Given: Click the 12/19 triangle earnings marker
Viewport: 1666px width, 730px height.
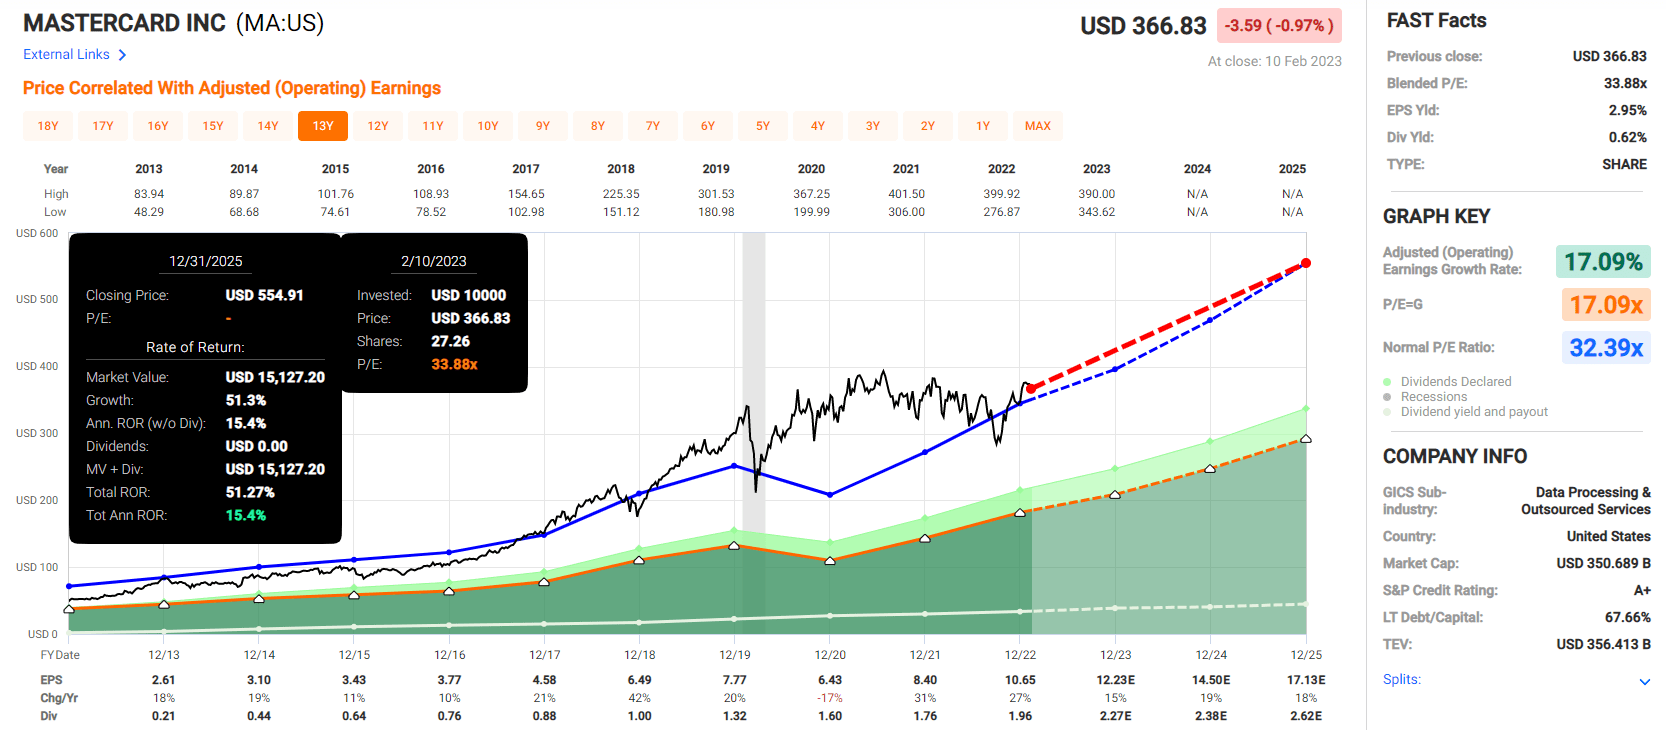Looking at the screenshot, I should click(x=734, y=546).
